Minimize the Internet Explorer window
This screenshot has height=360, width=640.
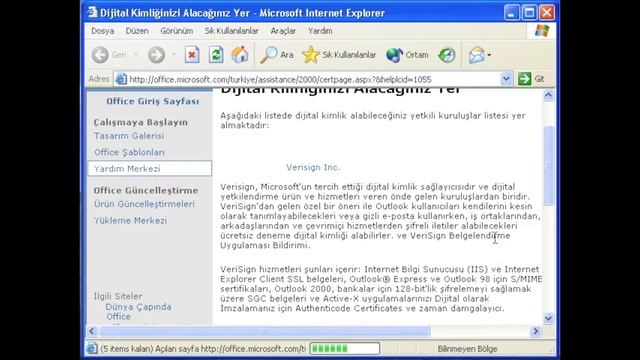coord(511,13)
